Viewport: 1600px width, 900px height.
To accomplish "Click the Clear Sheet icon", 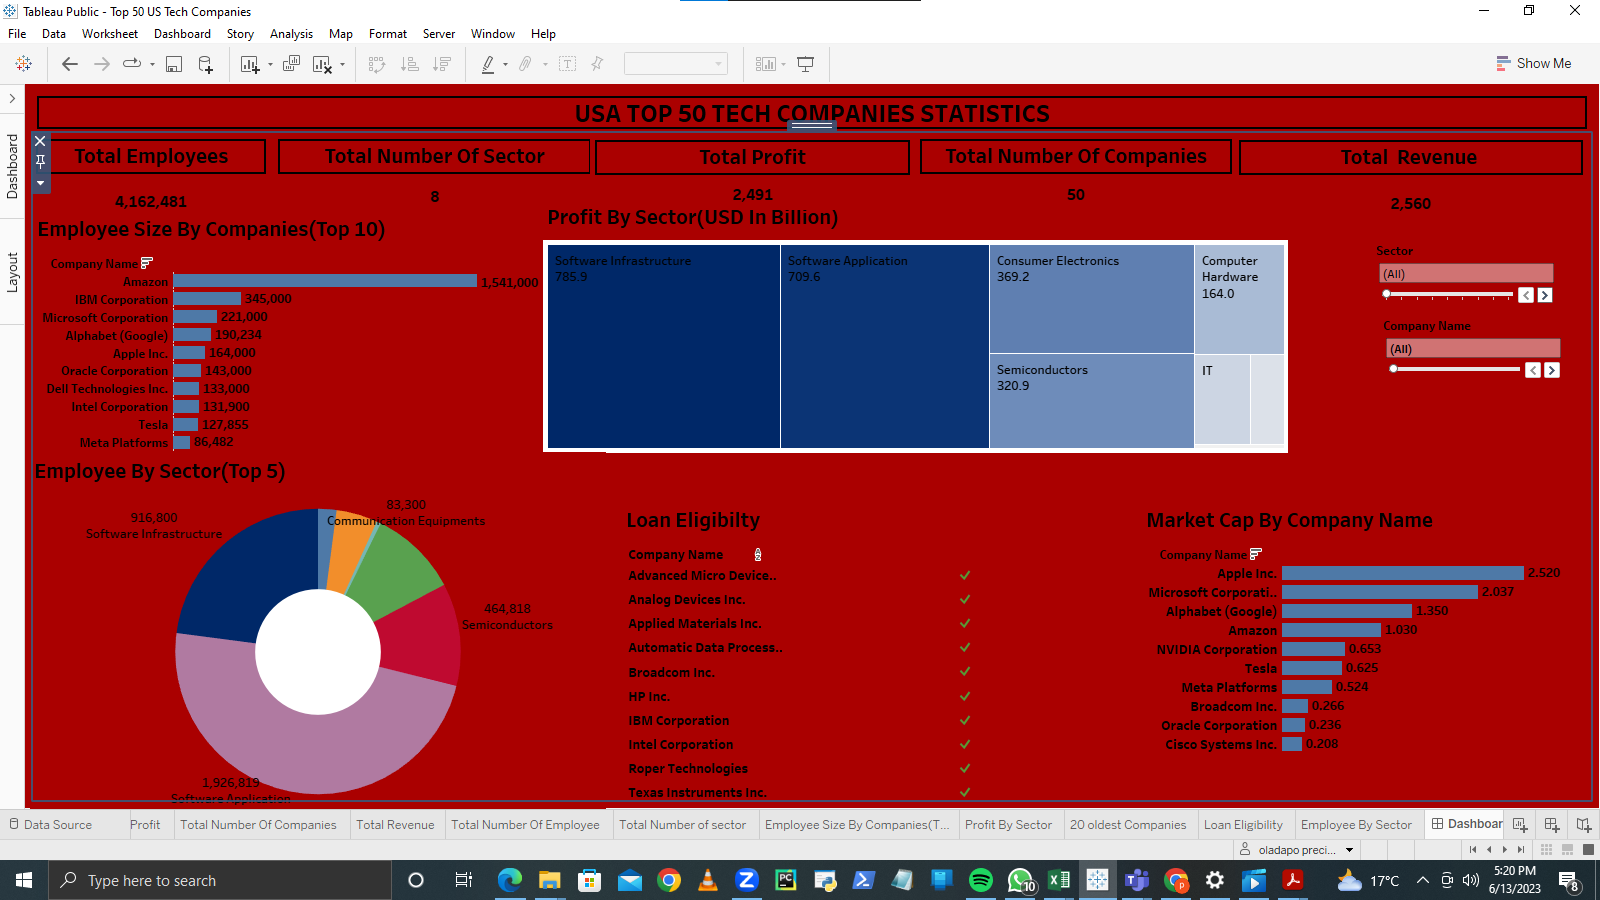I will (322, 64).
